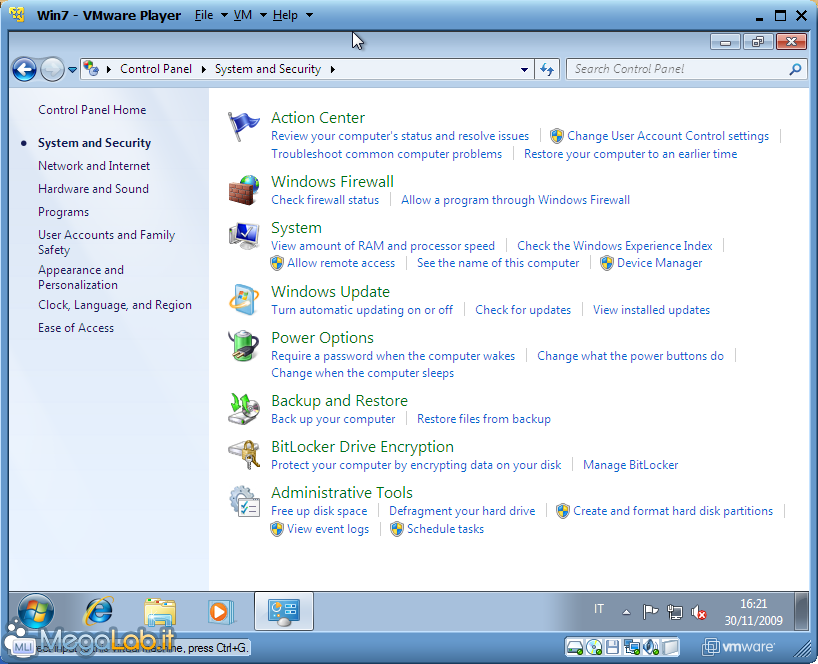The image size is (818, 664).
Task: Open Hardware and Sound category
Action: [93, 189]
